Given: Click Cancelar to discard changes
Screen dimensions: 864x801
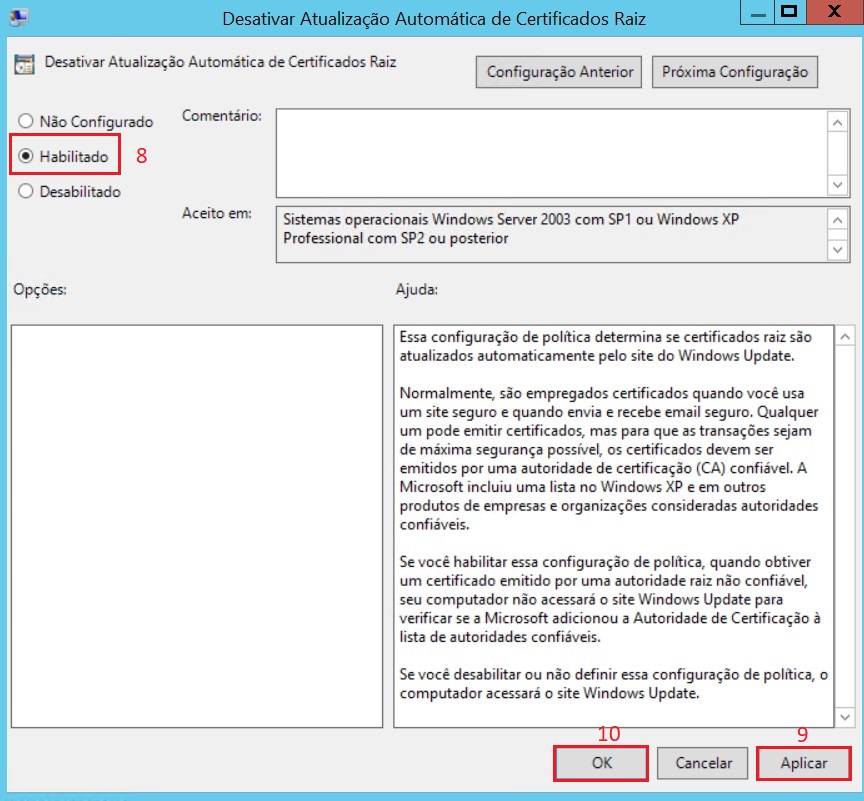Looking at the screenshot, I should (704, 763).
